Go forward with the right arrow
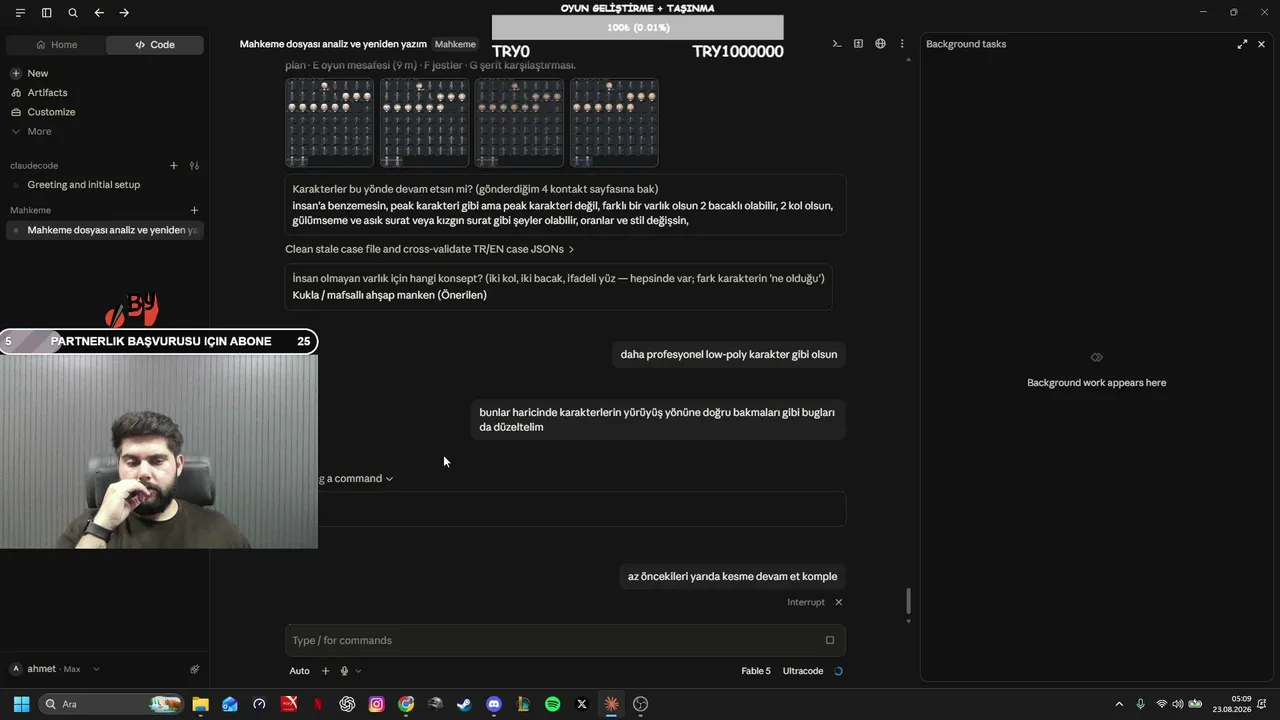The height and width of the screenshot is (720, 1280). coord(124,13)
